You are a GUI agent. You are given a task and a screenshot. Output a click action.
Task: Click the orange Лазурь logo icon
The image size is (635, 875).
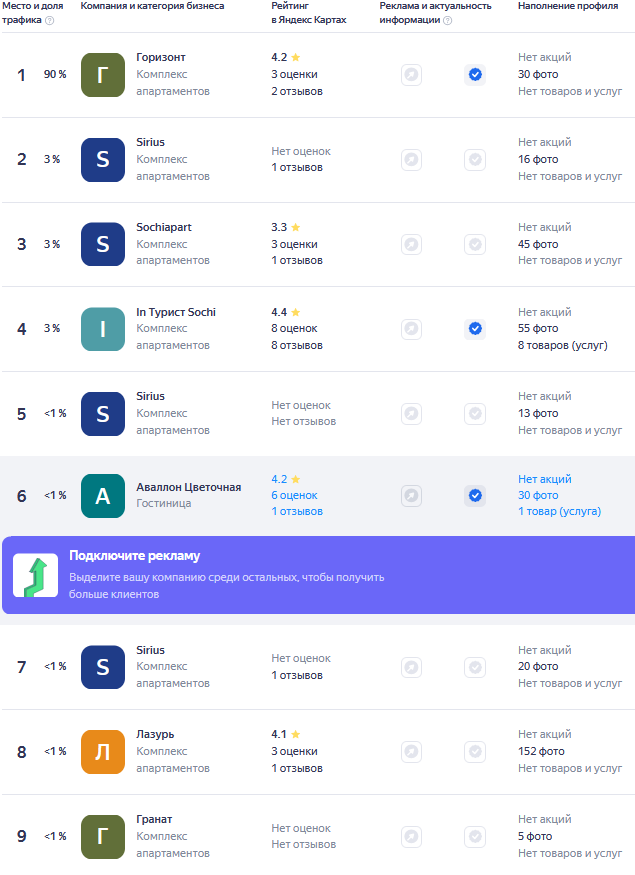103,752
